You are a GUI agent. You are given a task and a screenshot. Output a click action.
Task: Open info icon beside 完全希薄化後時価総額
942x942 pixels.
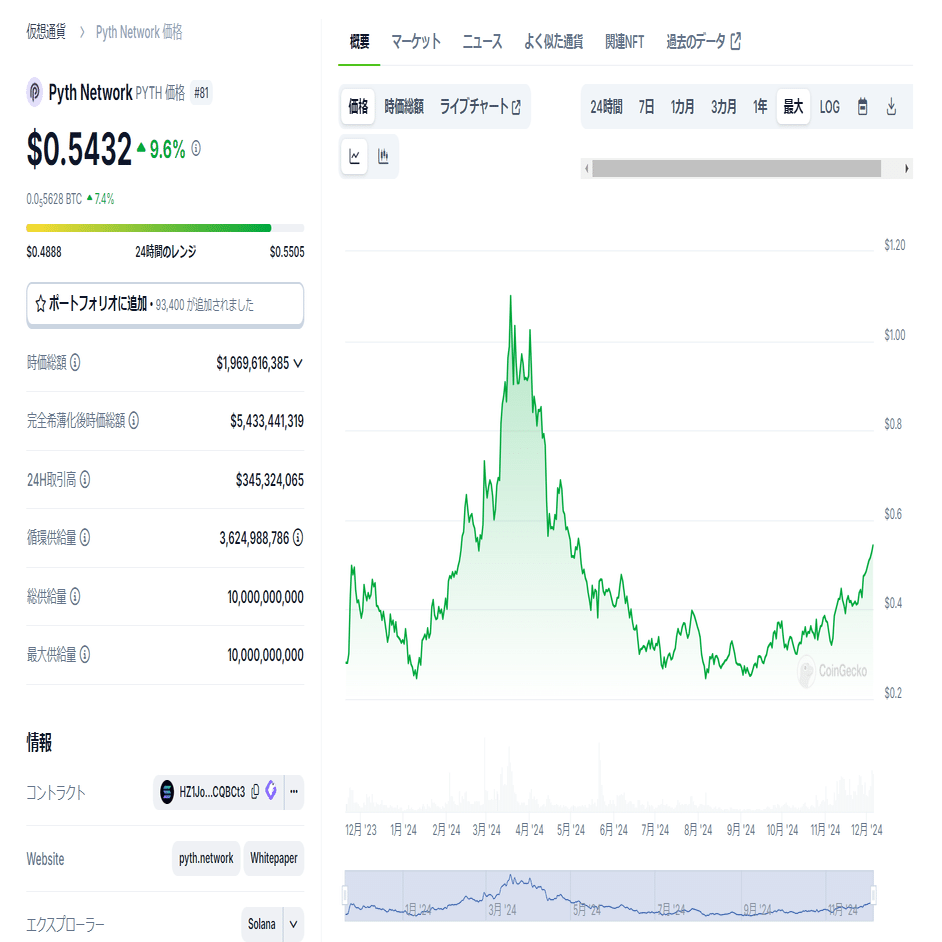pyautogui.click(x=134, y=421)
